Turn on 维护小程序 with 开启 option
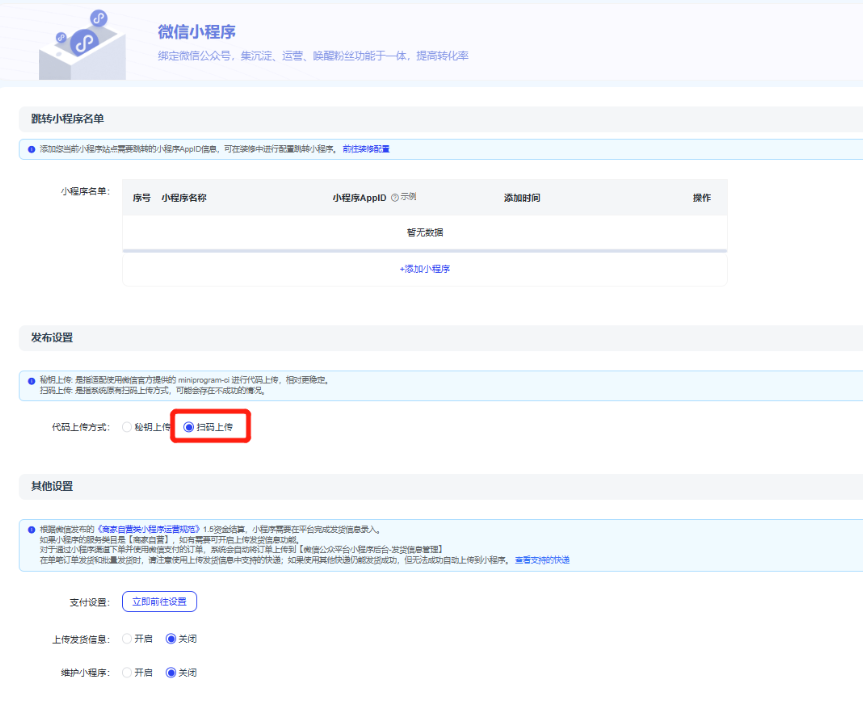The image size is (863, 713). (127, 672)
